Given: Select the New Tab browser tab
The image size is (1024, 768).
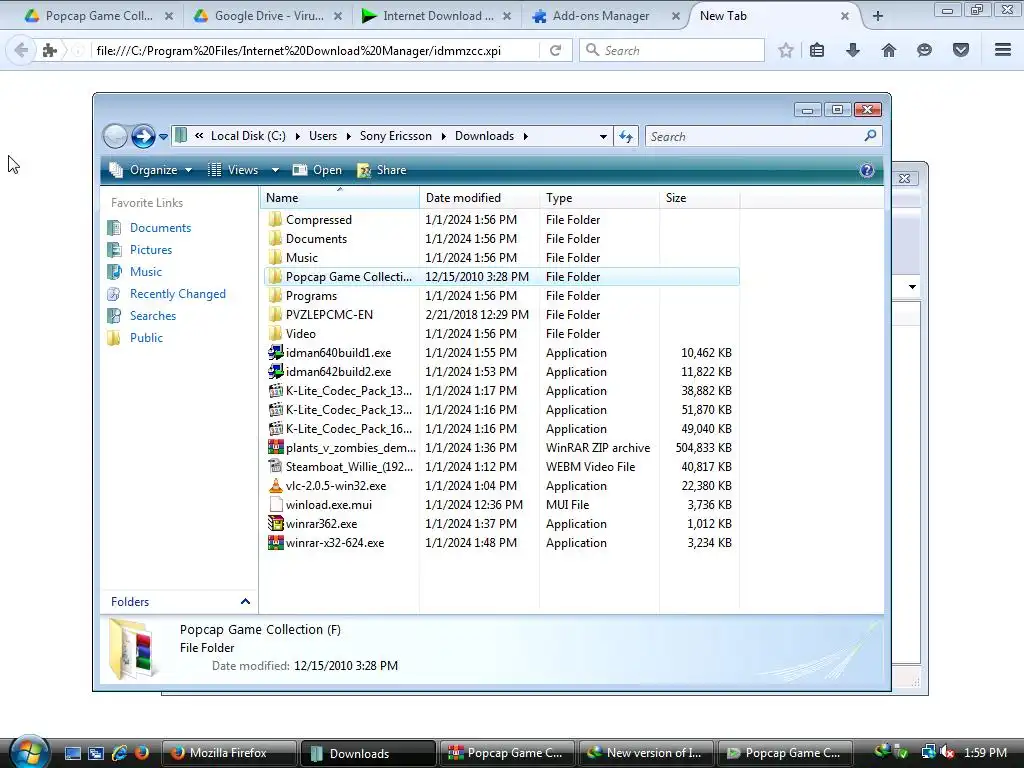Looking at the screenshot, I should point(775,16).
